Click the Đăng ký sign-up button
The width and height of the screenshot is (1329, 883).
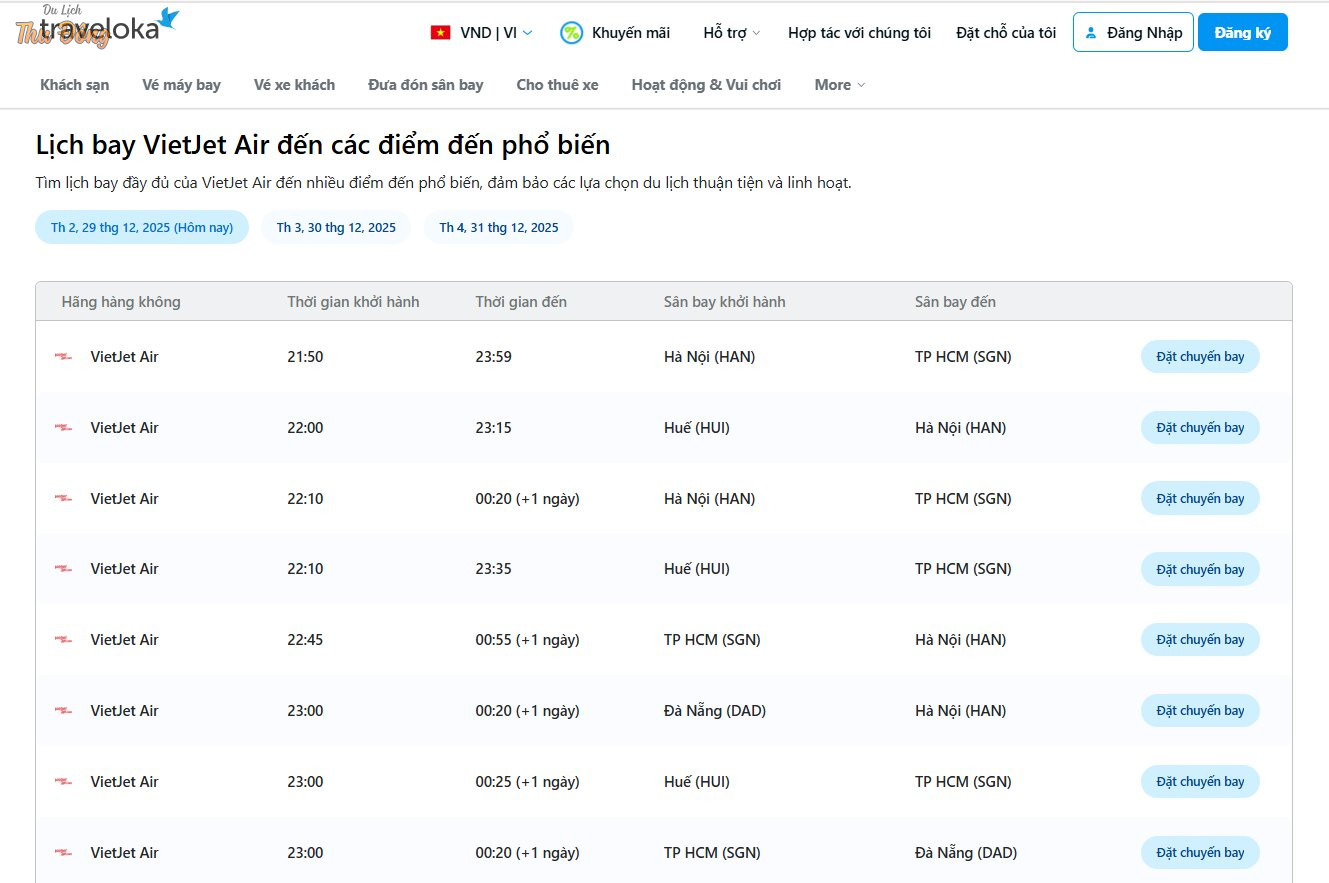click(x=1243, y=32)
